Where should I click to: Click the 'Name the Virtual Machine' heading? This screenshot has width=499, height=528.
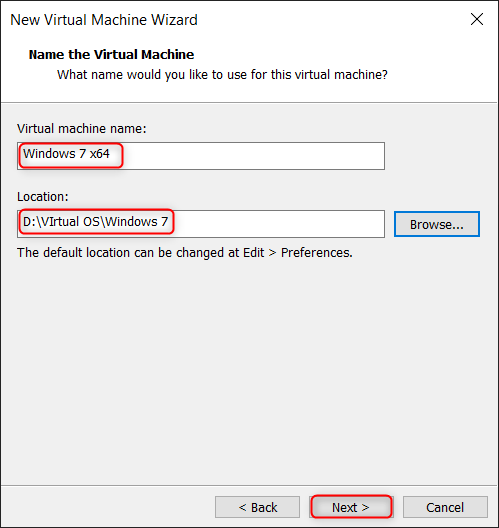[x=111, y=55]
